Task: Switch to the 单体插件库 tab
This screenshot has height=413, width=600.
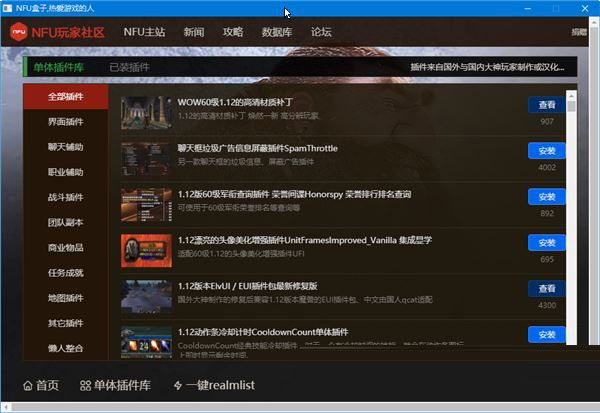Action: coord(59,67)
